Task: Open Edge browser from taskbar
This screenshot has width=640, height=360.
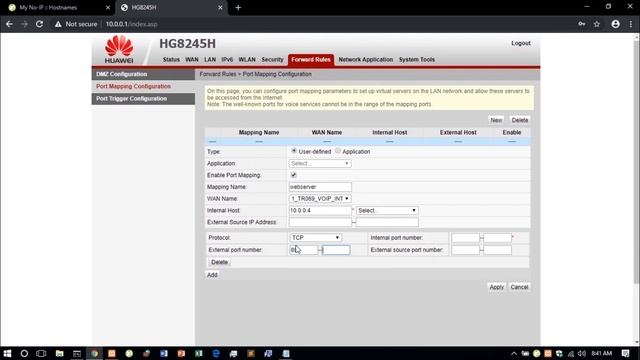Action: [216, 353]
